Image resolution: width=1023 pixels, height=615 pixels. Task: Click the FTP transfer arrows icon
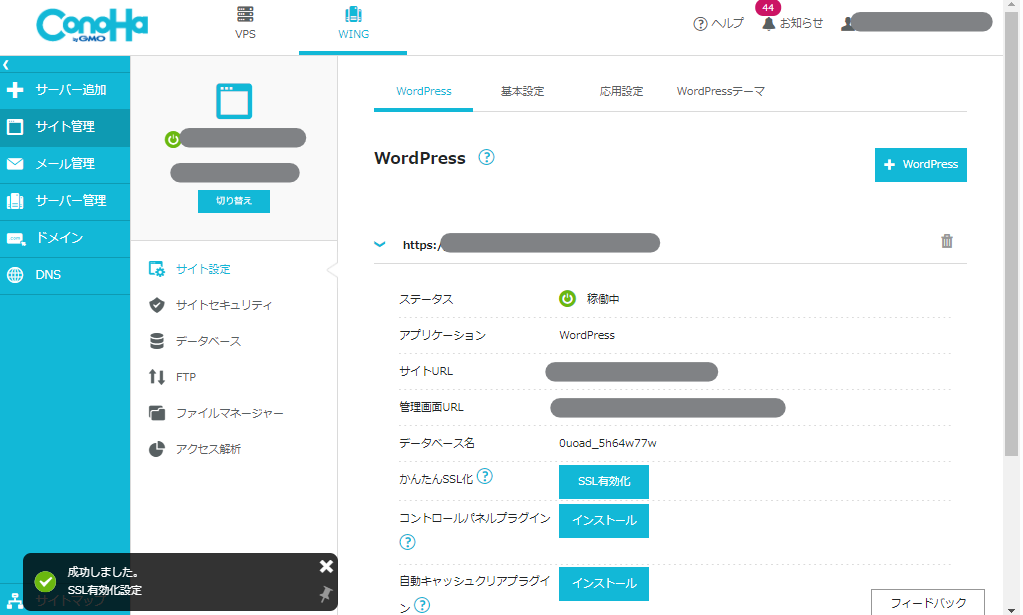click(x=157, y=377)
